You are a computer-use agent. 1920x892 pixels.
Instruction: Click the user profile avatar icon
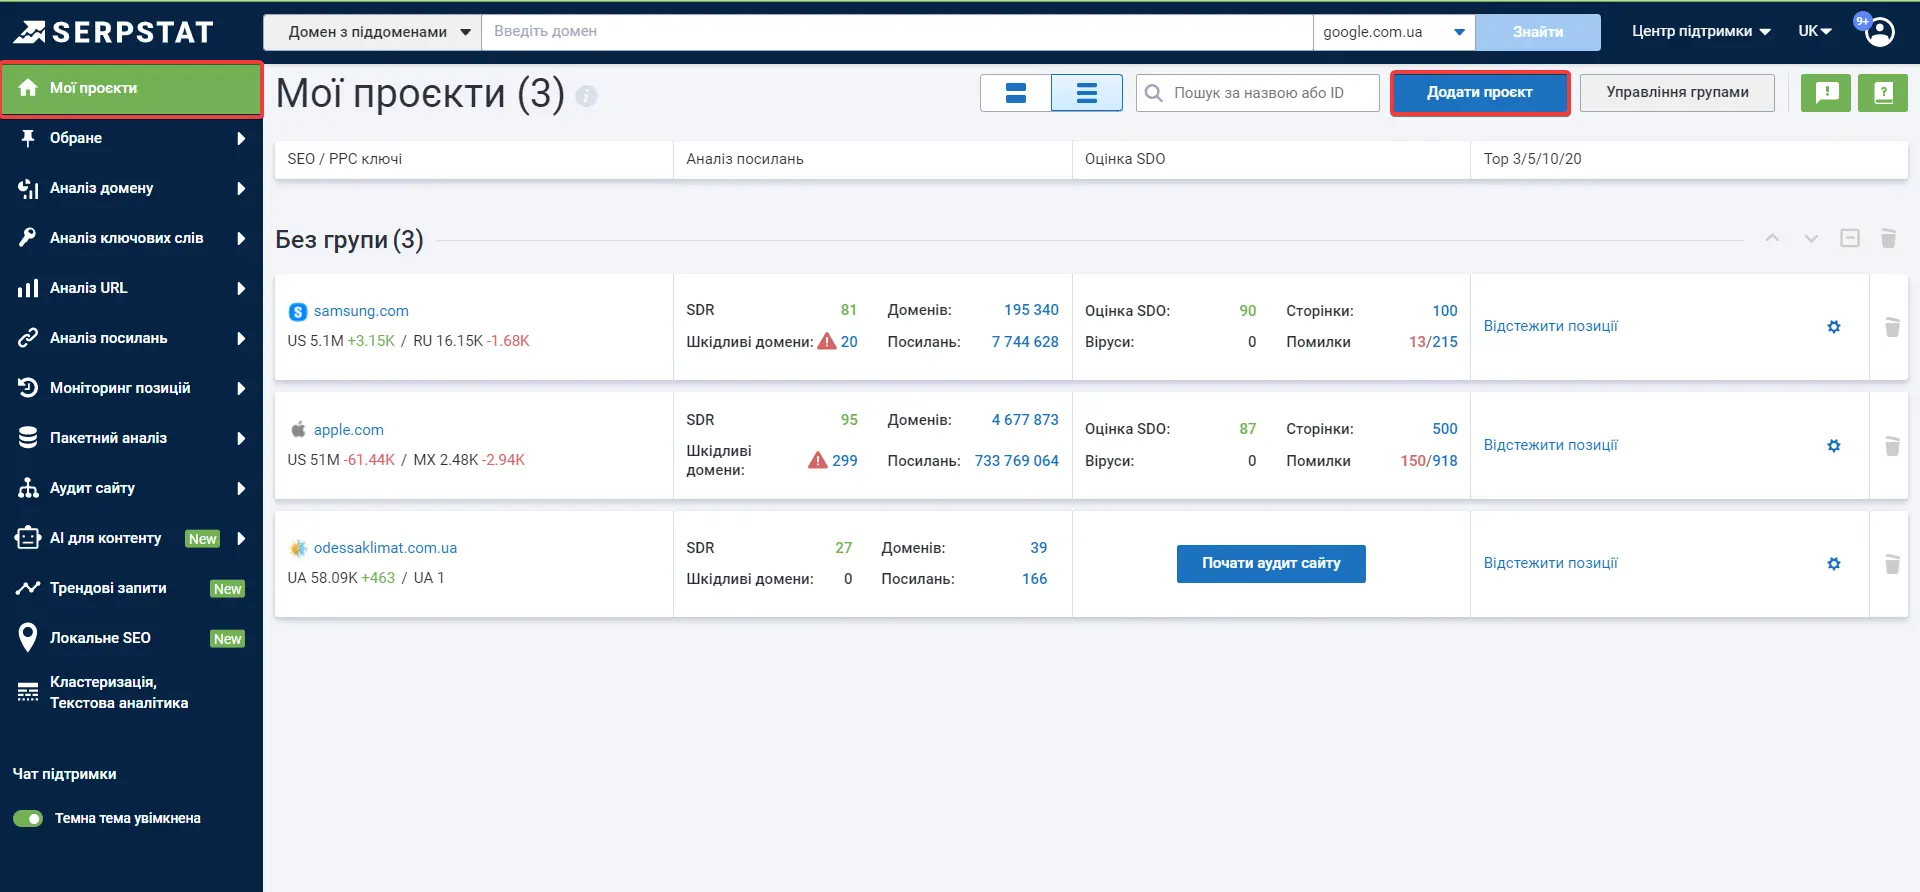tap(1879, 32)
